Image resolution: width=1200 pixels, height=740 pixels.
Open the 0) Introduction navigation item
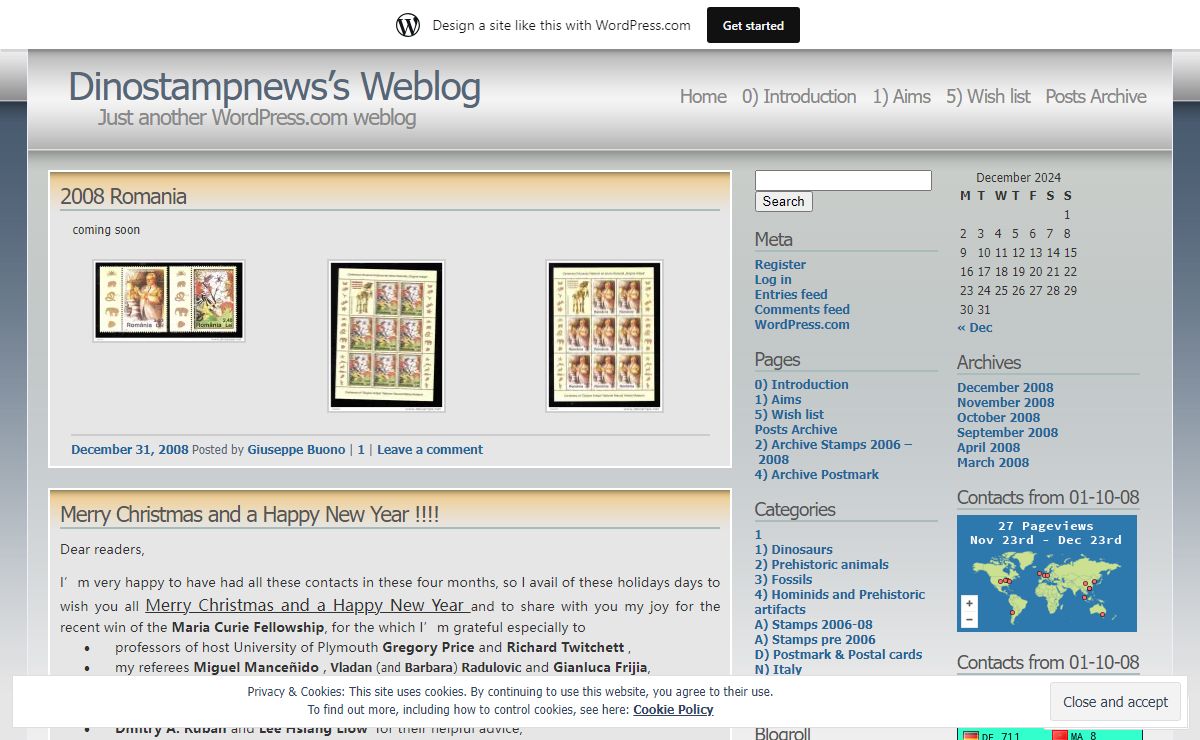(799, 97)
